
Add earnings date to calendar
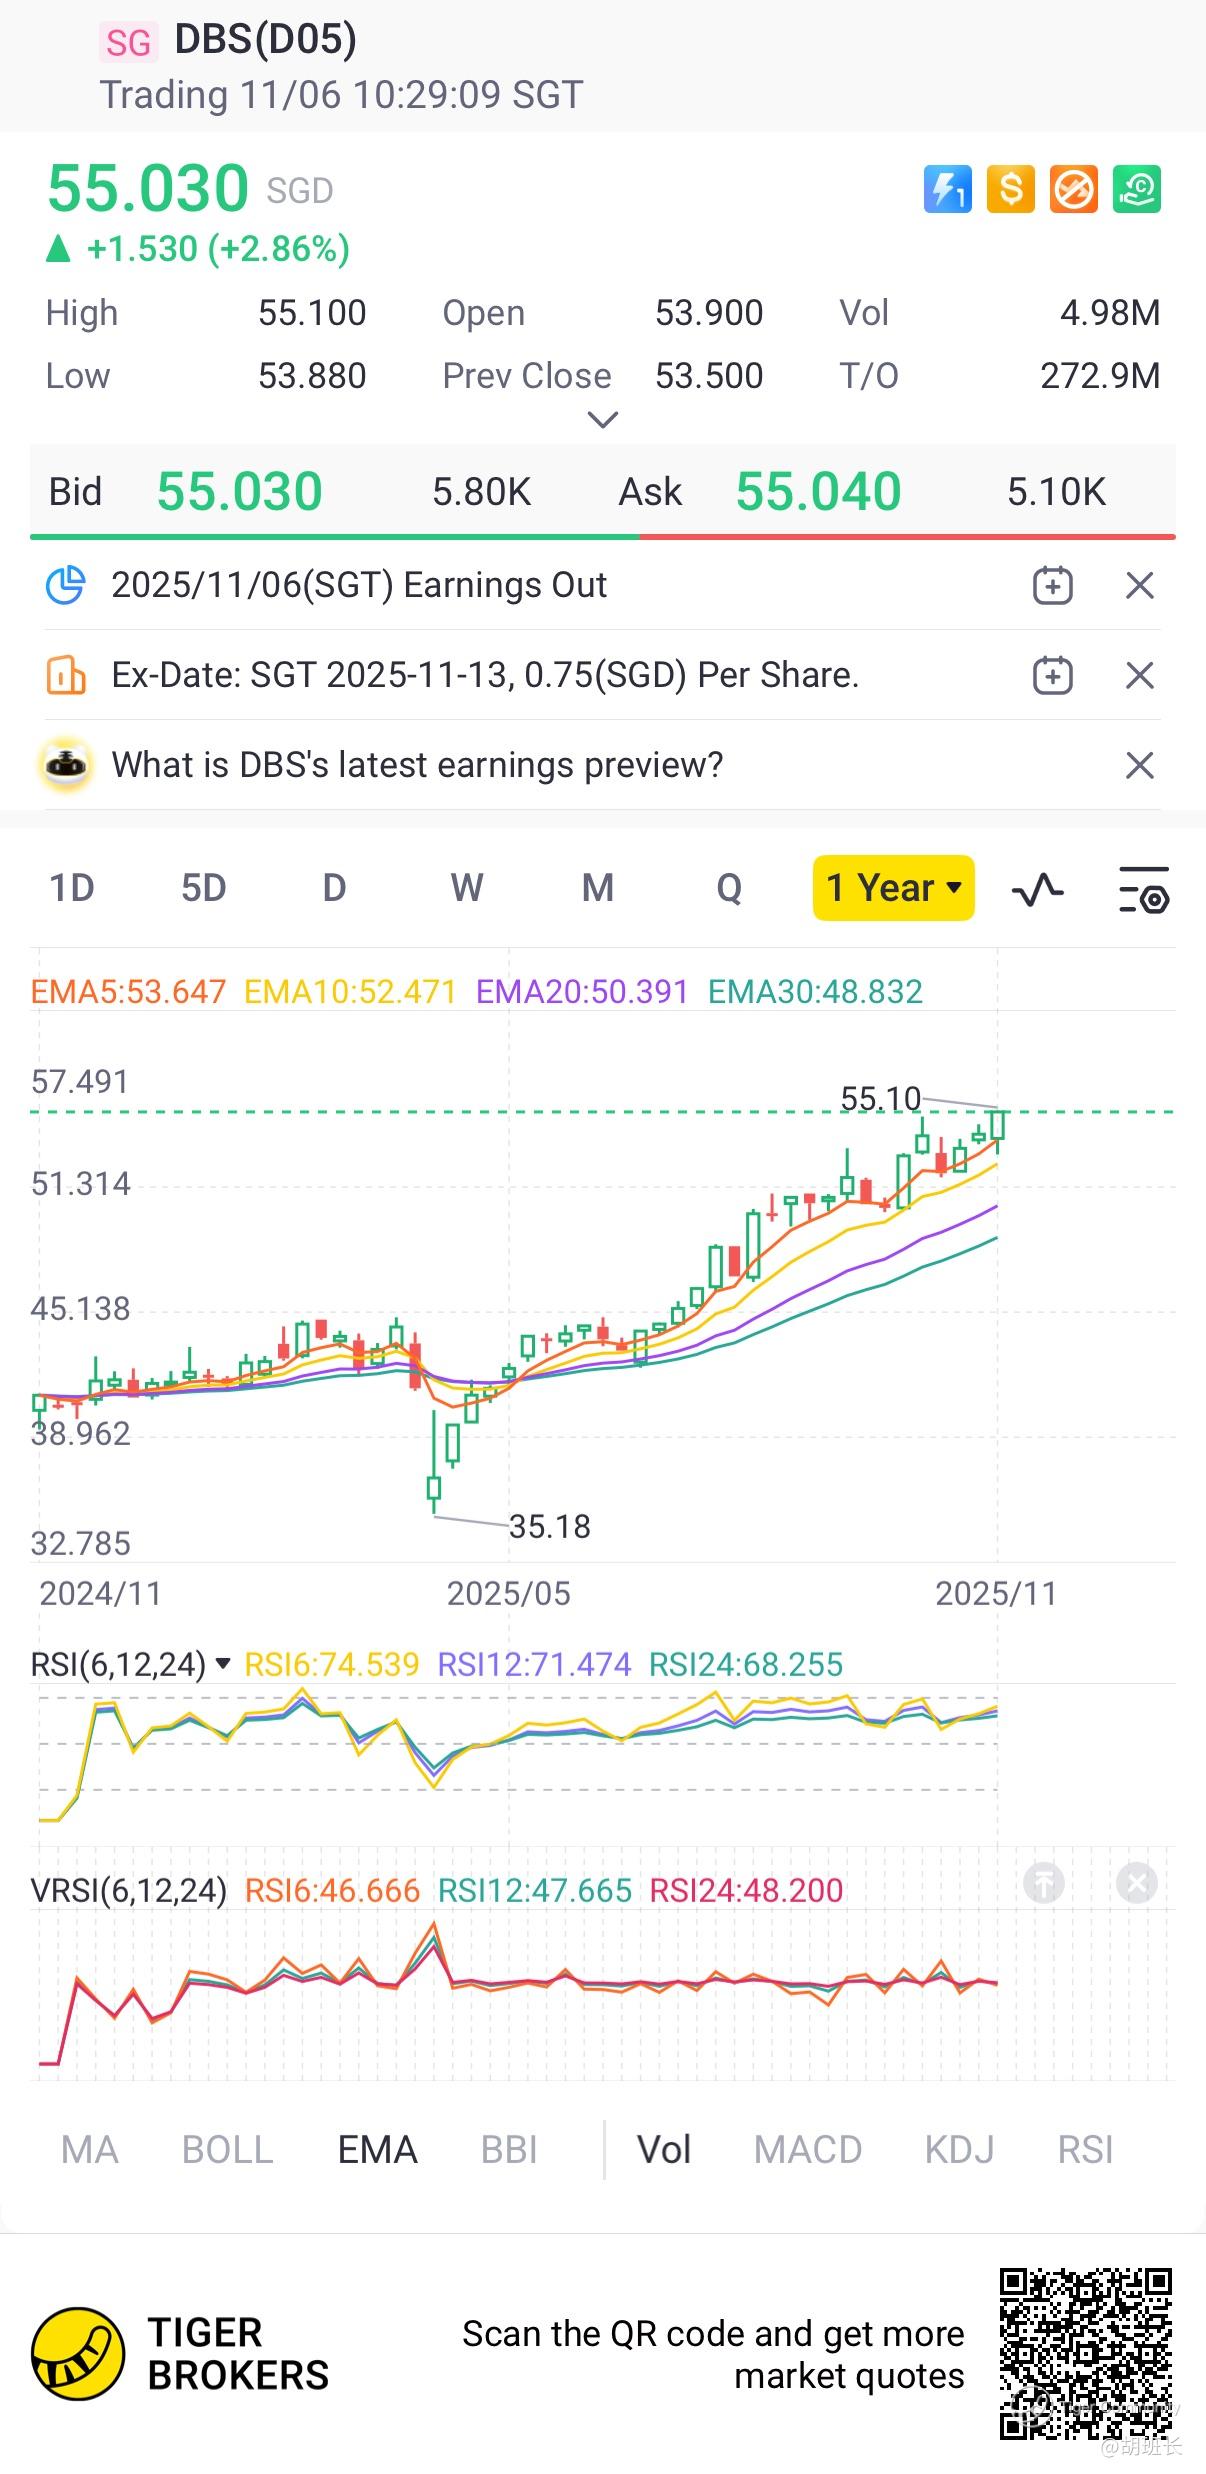point(1052,585)
